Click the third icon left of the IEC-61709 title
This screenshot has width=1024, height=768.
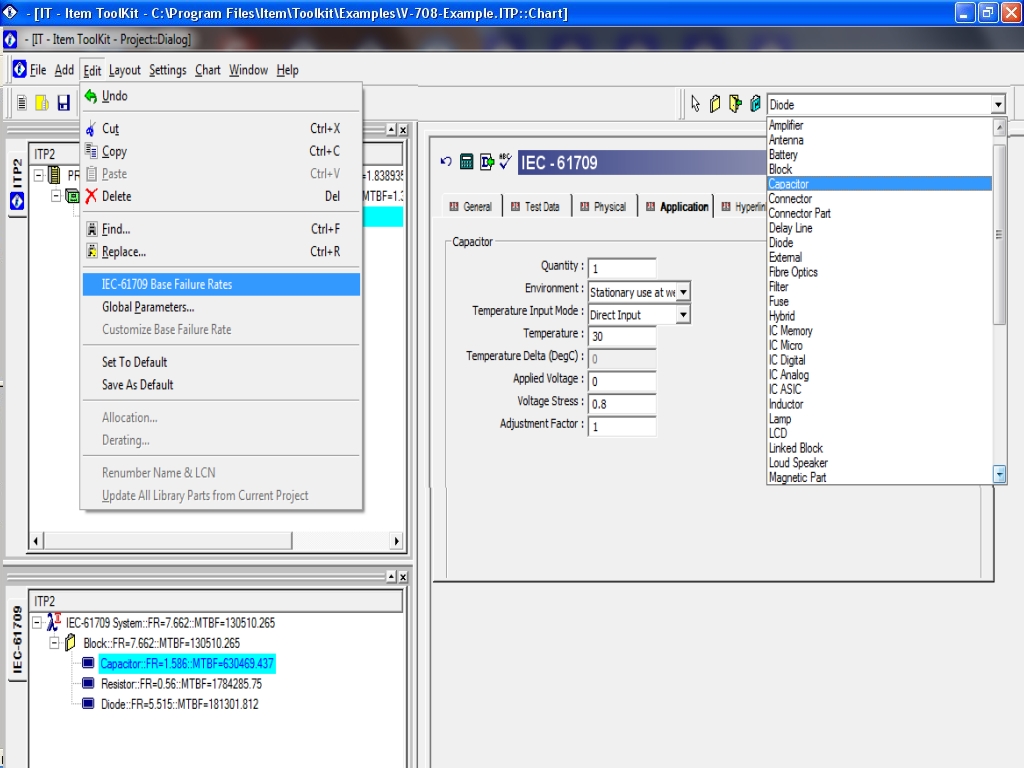[x=487, y=161]
